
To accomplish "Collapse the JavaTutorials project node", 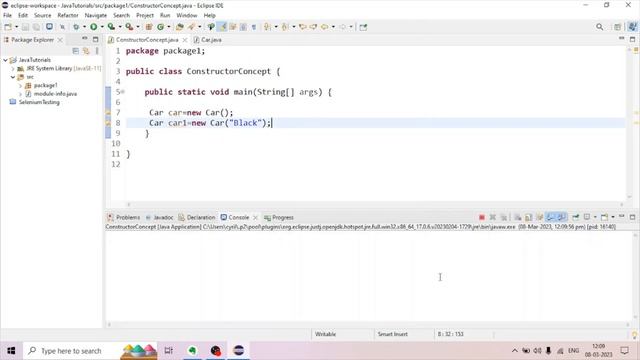I will [5, 60].
